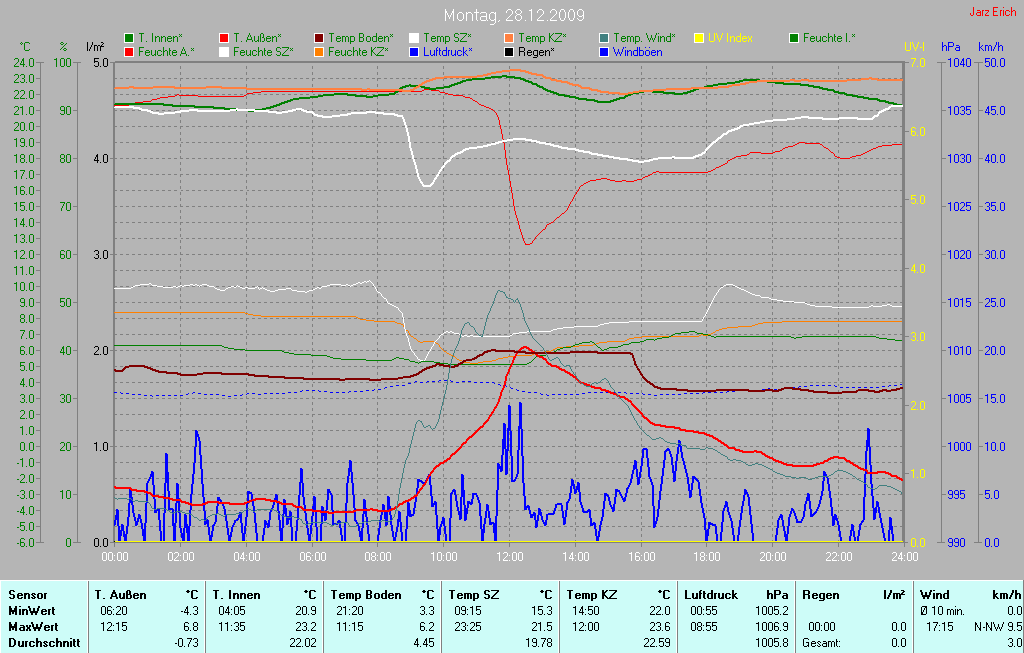
Task: Select the 'Feuchte KZ*' legend label
Action: 358,52
